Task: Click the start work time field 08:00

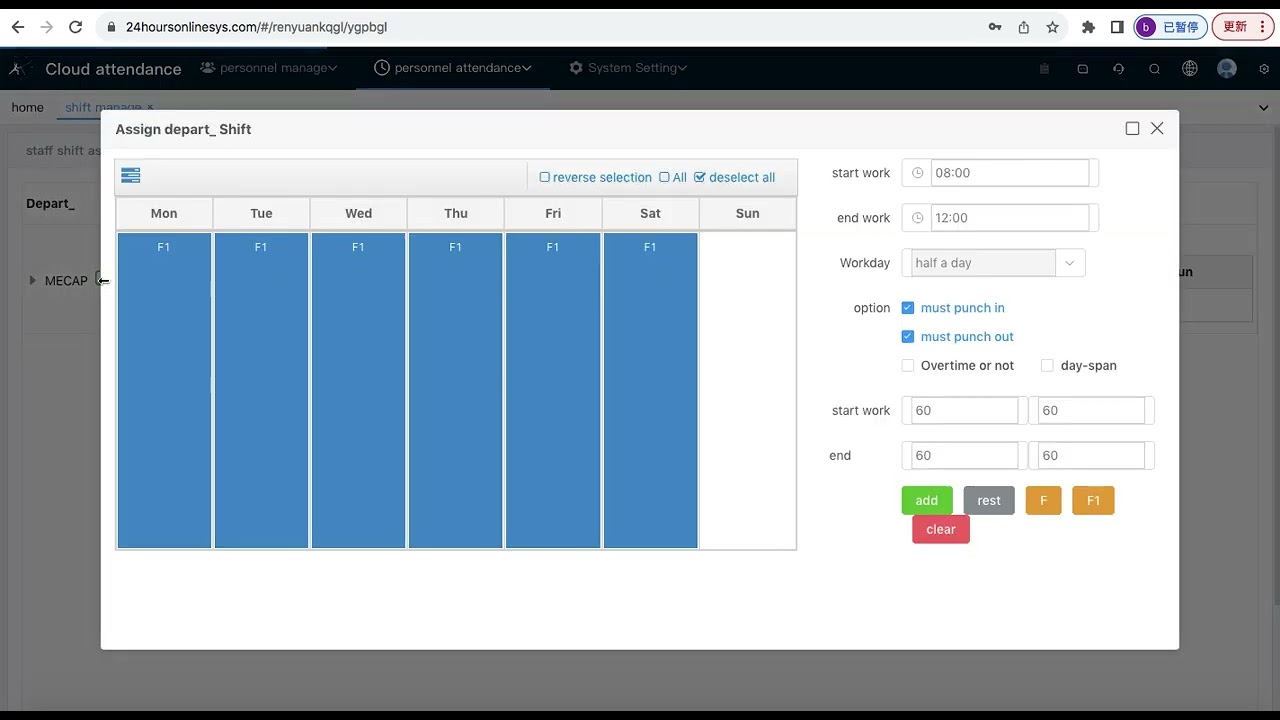Action: (1010, 173)
